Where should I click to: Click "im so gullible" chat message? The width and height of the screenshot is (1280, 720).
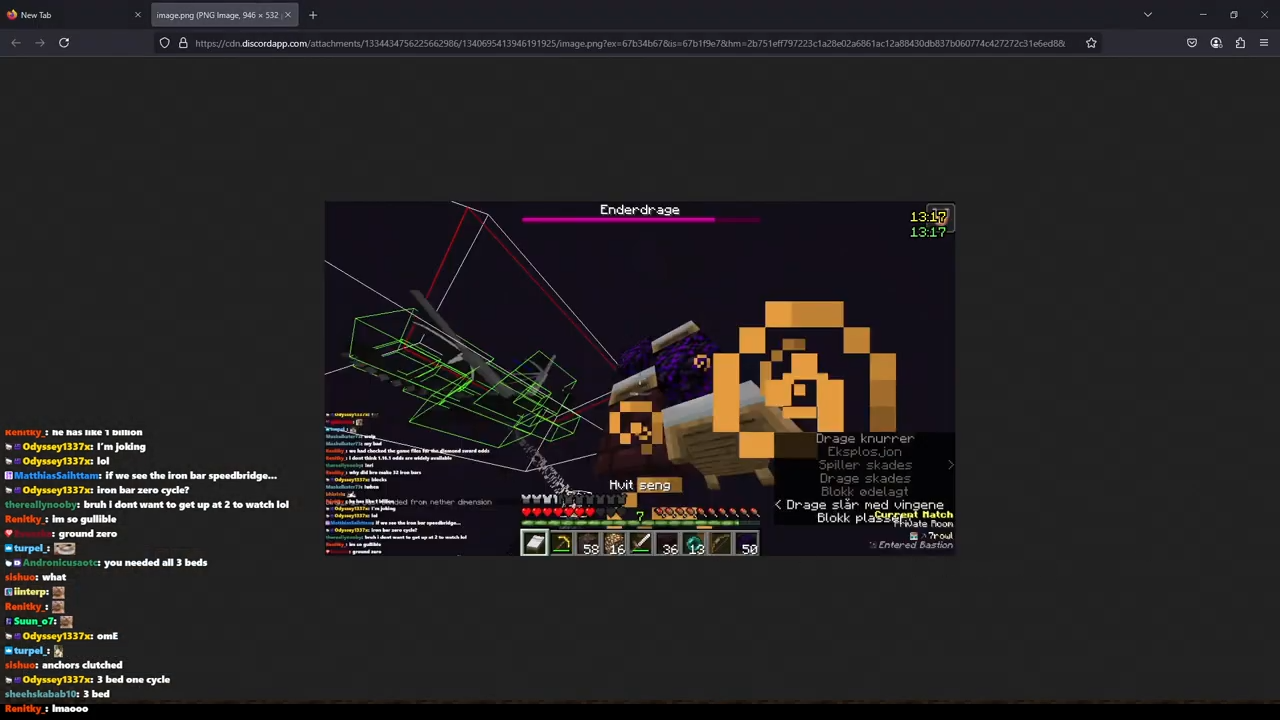[x=61, y=519]
